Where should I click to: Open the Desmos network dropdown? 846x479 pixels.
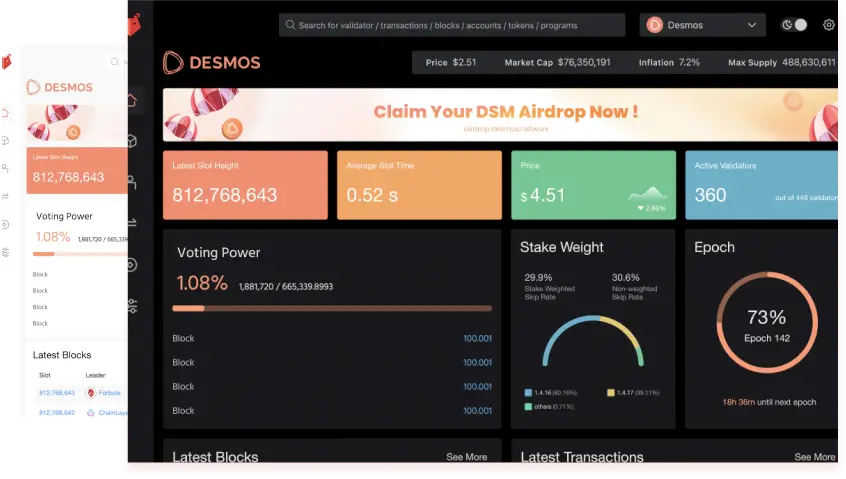(702, 25)
